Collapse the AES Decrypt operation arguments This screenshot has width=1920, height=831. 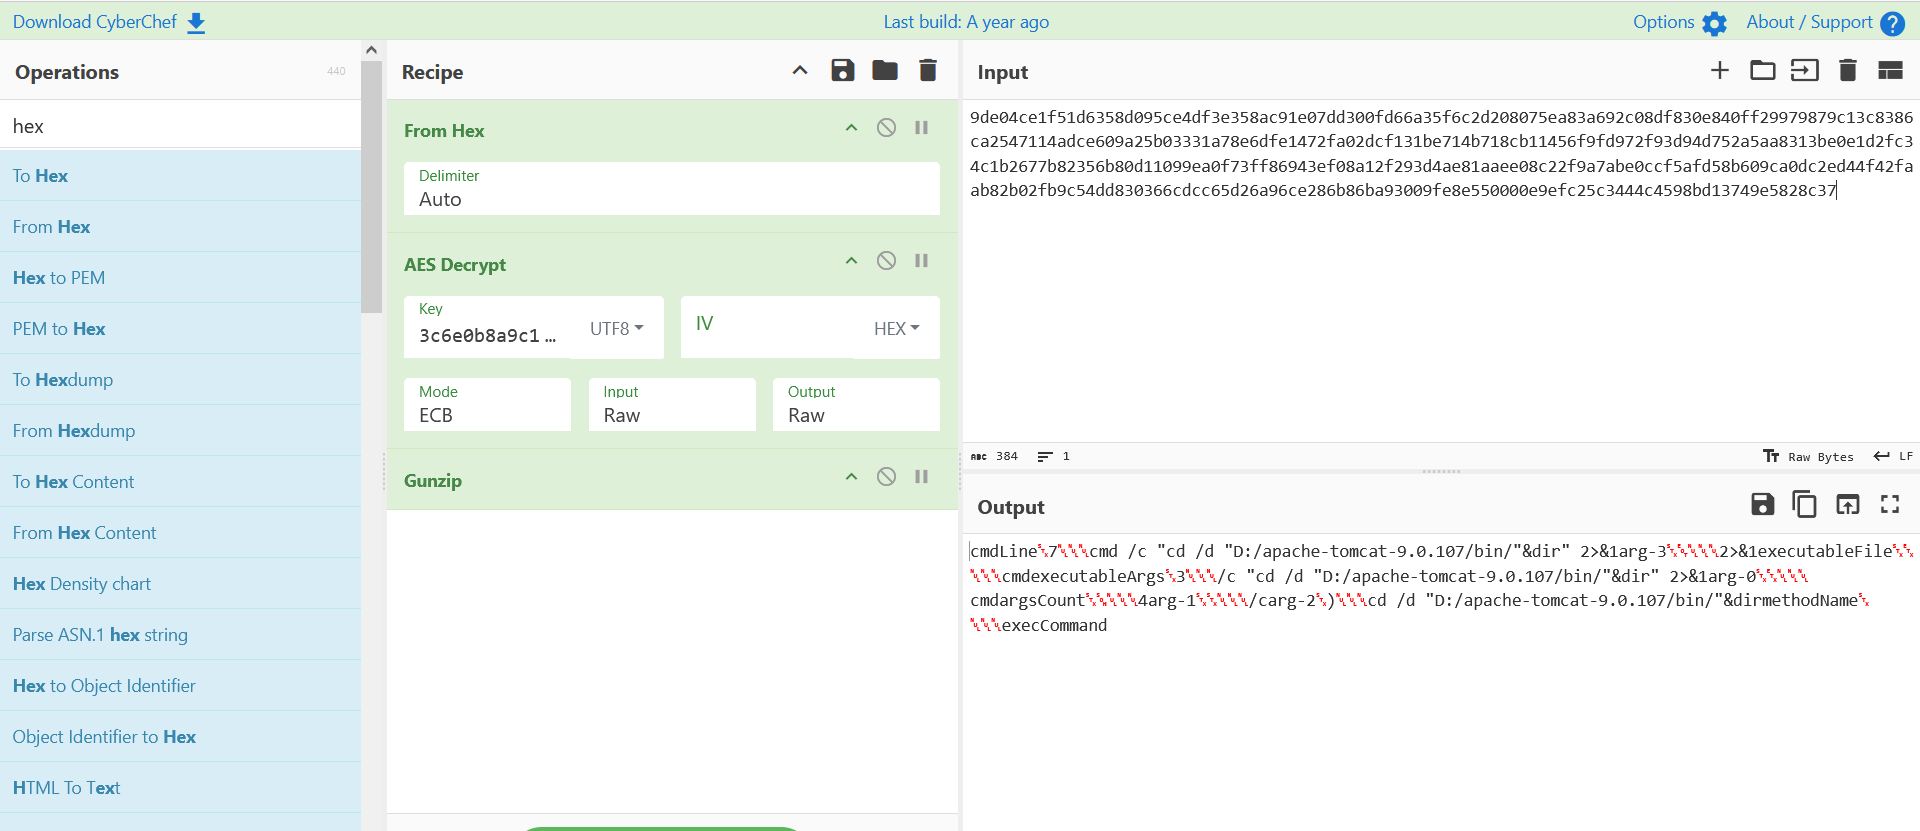(x=851, y=261)
